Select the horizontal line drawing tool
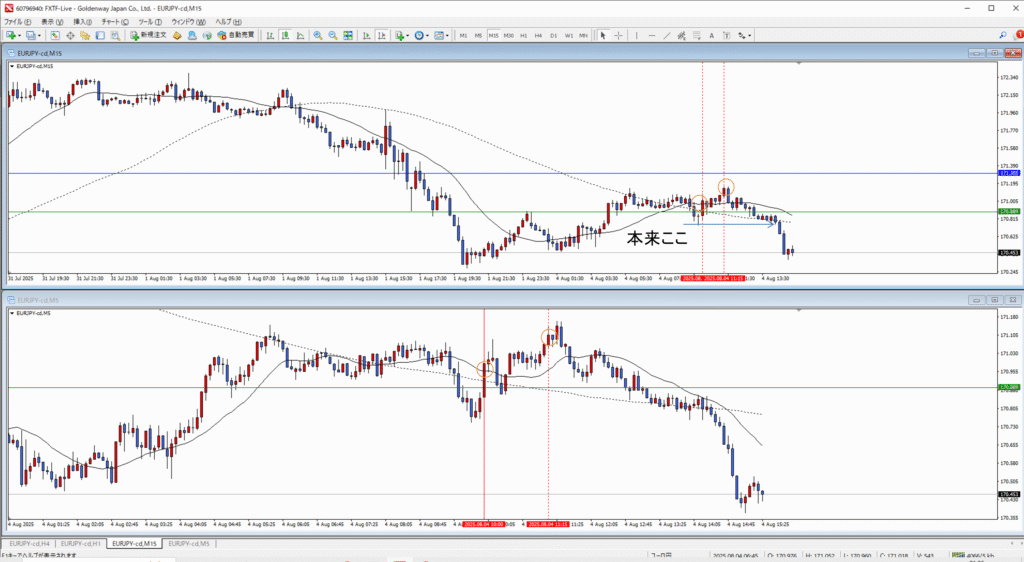The height and width of the screenshot is (562, 1024). (652, 35)
